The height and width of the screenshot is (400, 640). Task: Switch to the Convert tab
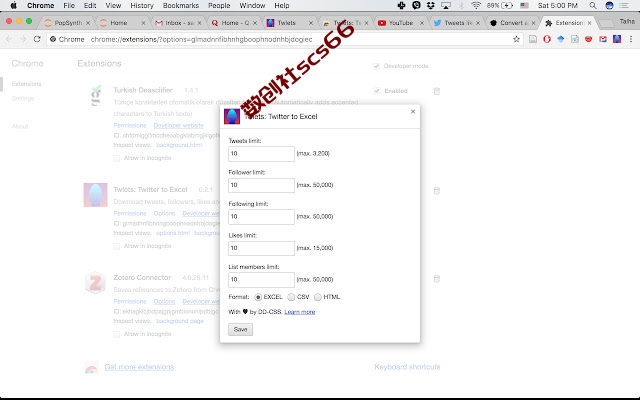pos(512,23)
